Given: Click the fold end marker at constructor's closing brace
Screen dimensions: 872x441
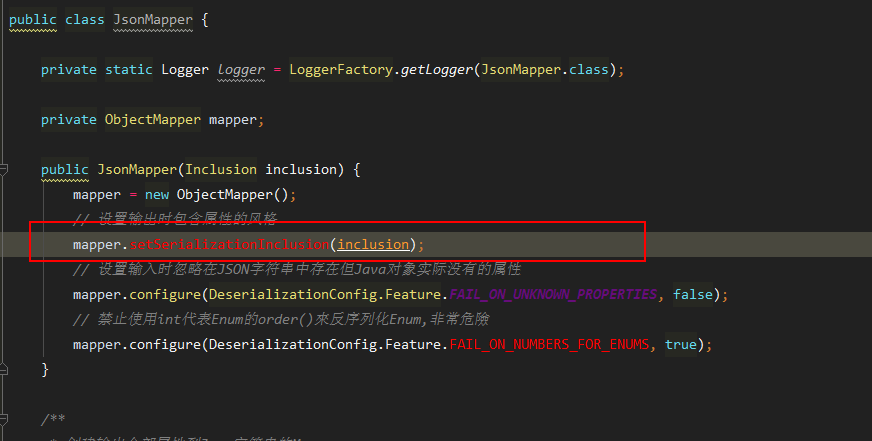Looking at the screenshot, I should (3, 369).
